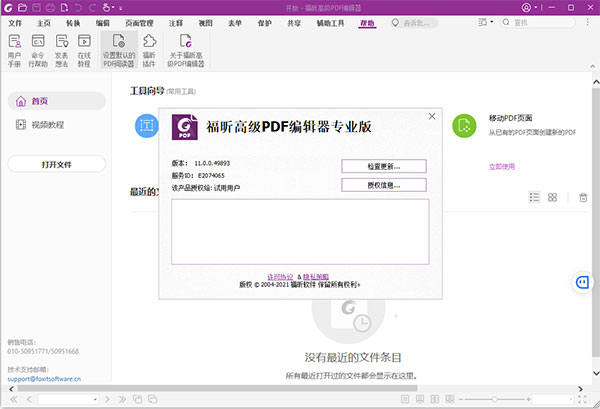
Task: Go to previous page arrow in status bar
Action: (x=29, y=399)
